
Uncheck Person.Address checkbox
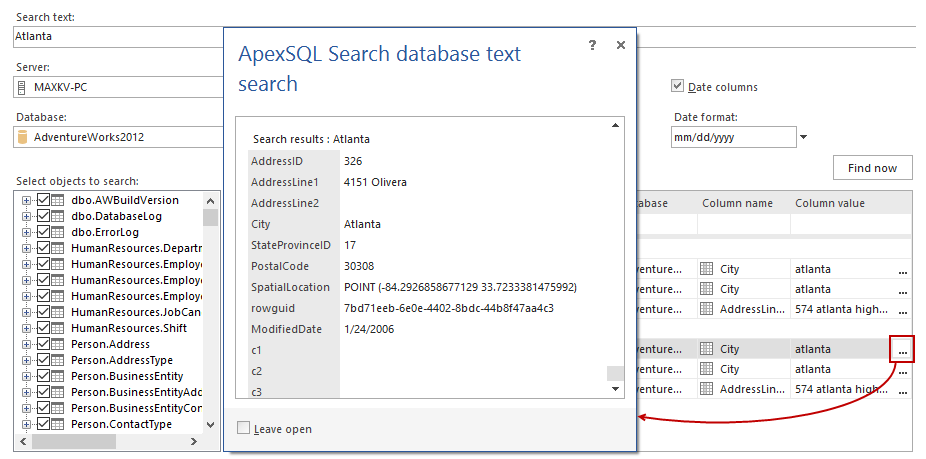[43, 344]
